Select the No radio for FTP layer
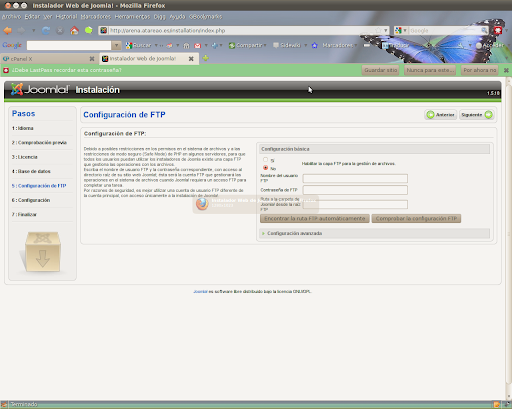This screenshot has width=512, height=409. tap(266, 168)
